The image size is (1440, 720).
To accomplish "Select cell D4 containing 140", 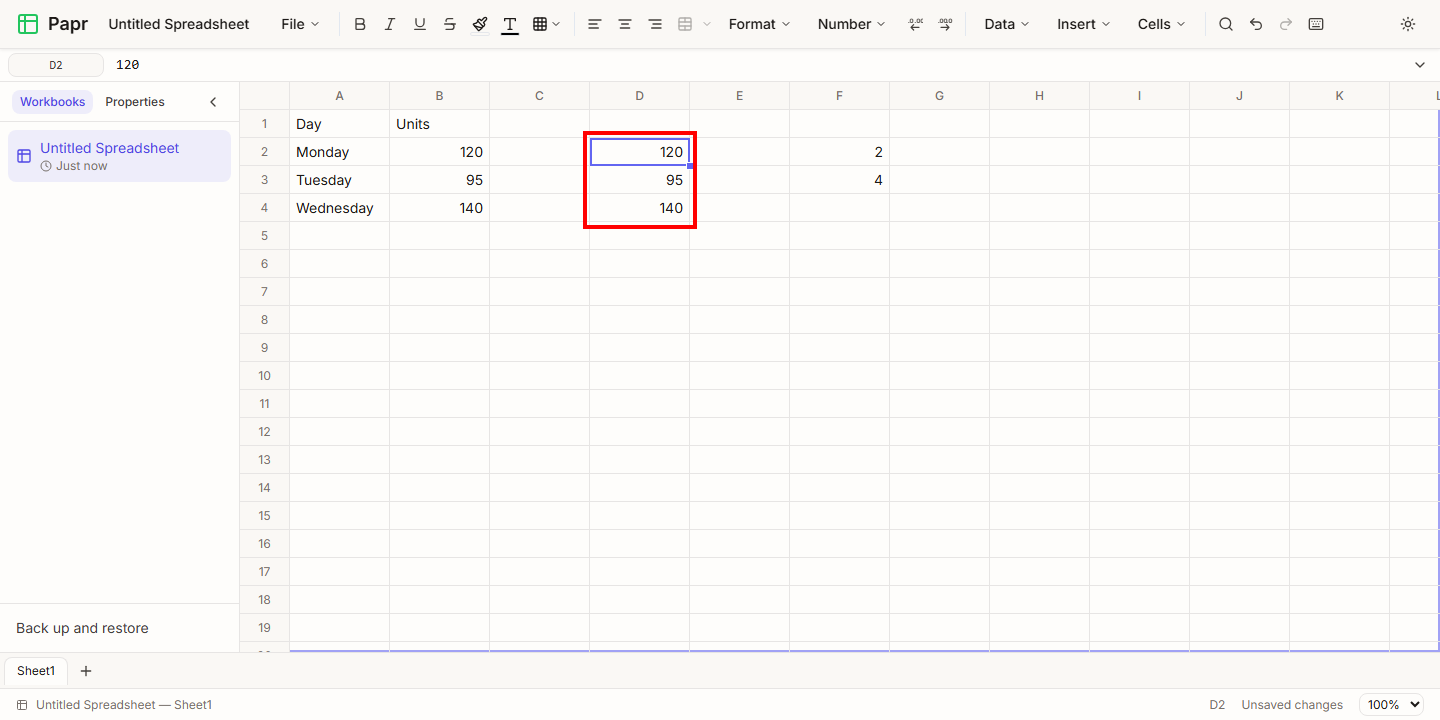I will click(640, 208).
